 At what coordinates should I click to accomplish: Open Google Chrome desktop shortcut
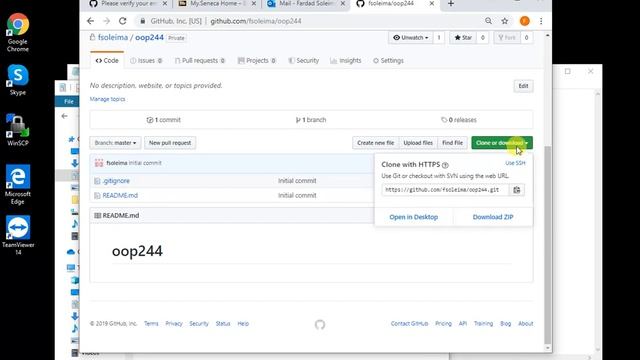coord(18,32)
